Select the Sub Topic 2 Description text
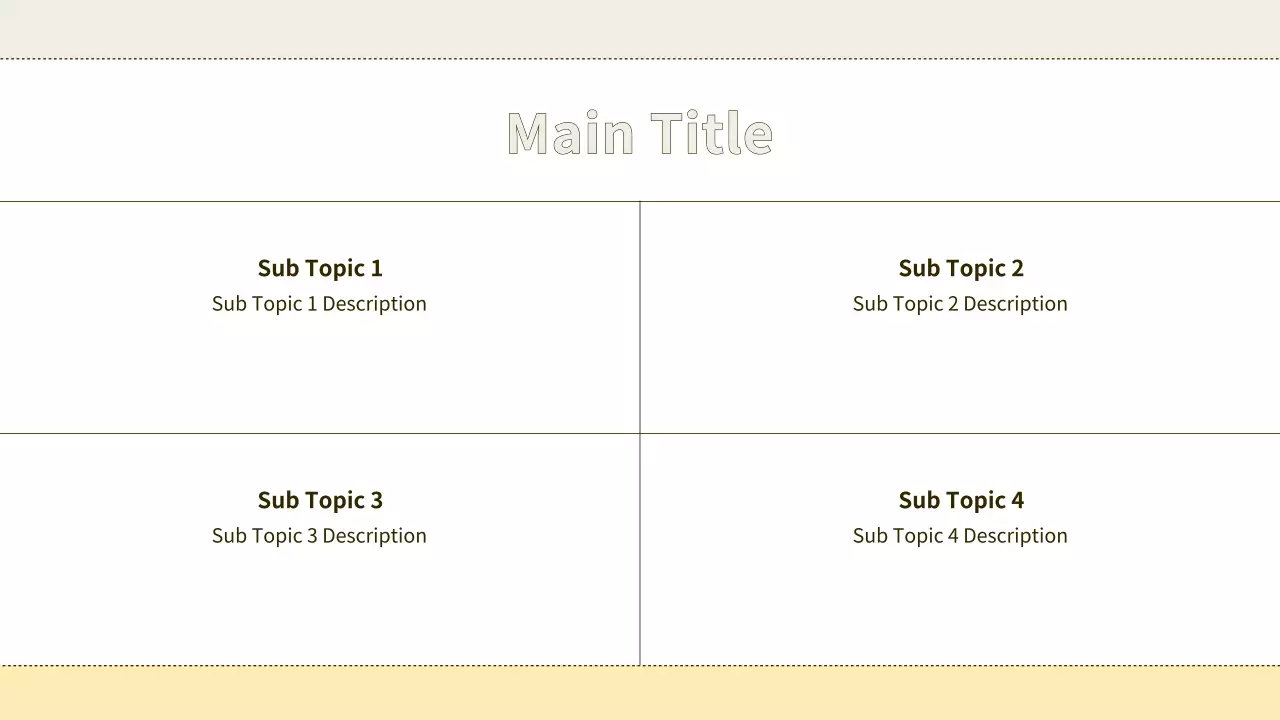The height and width of the screenshot is (720, 1280). click(960, 304)
